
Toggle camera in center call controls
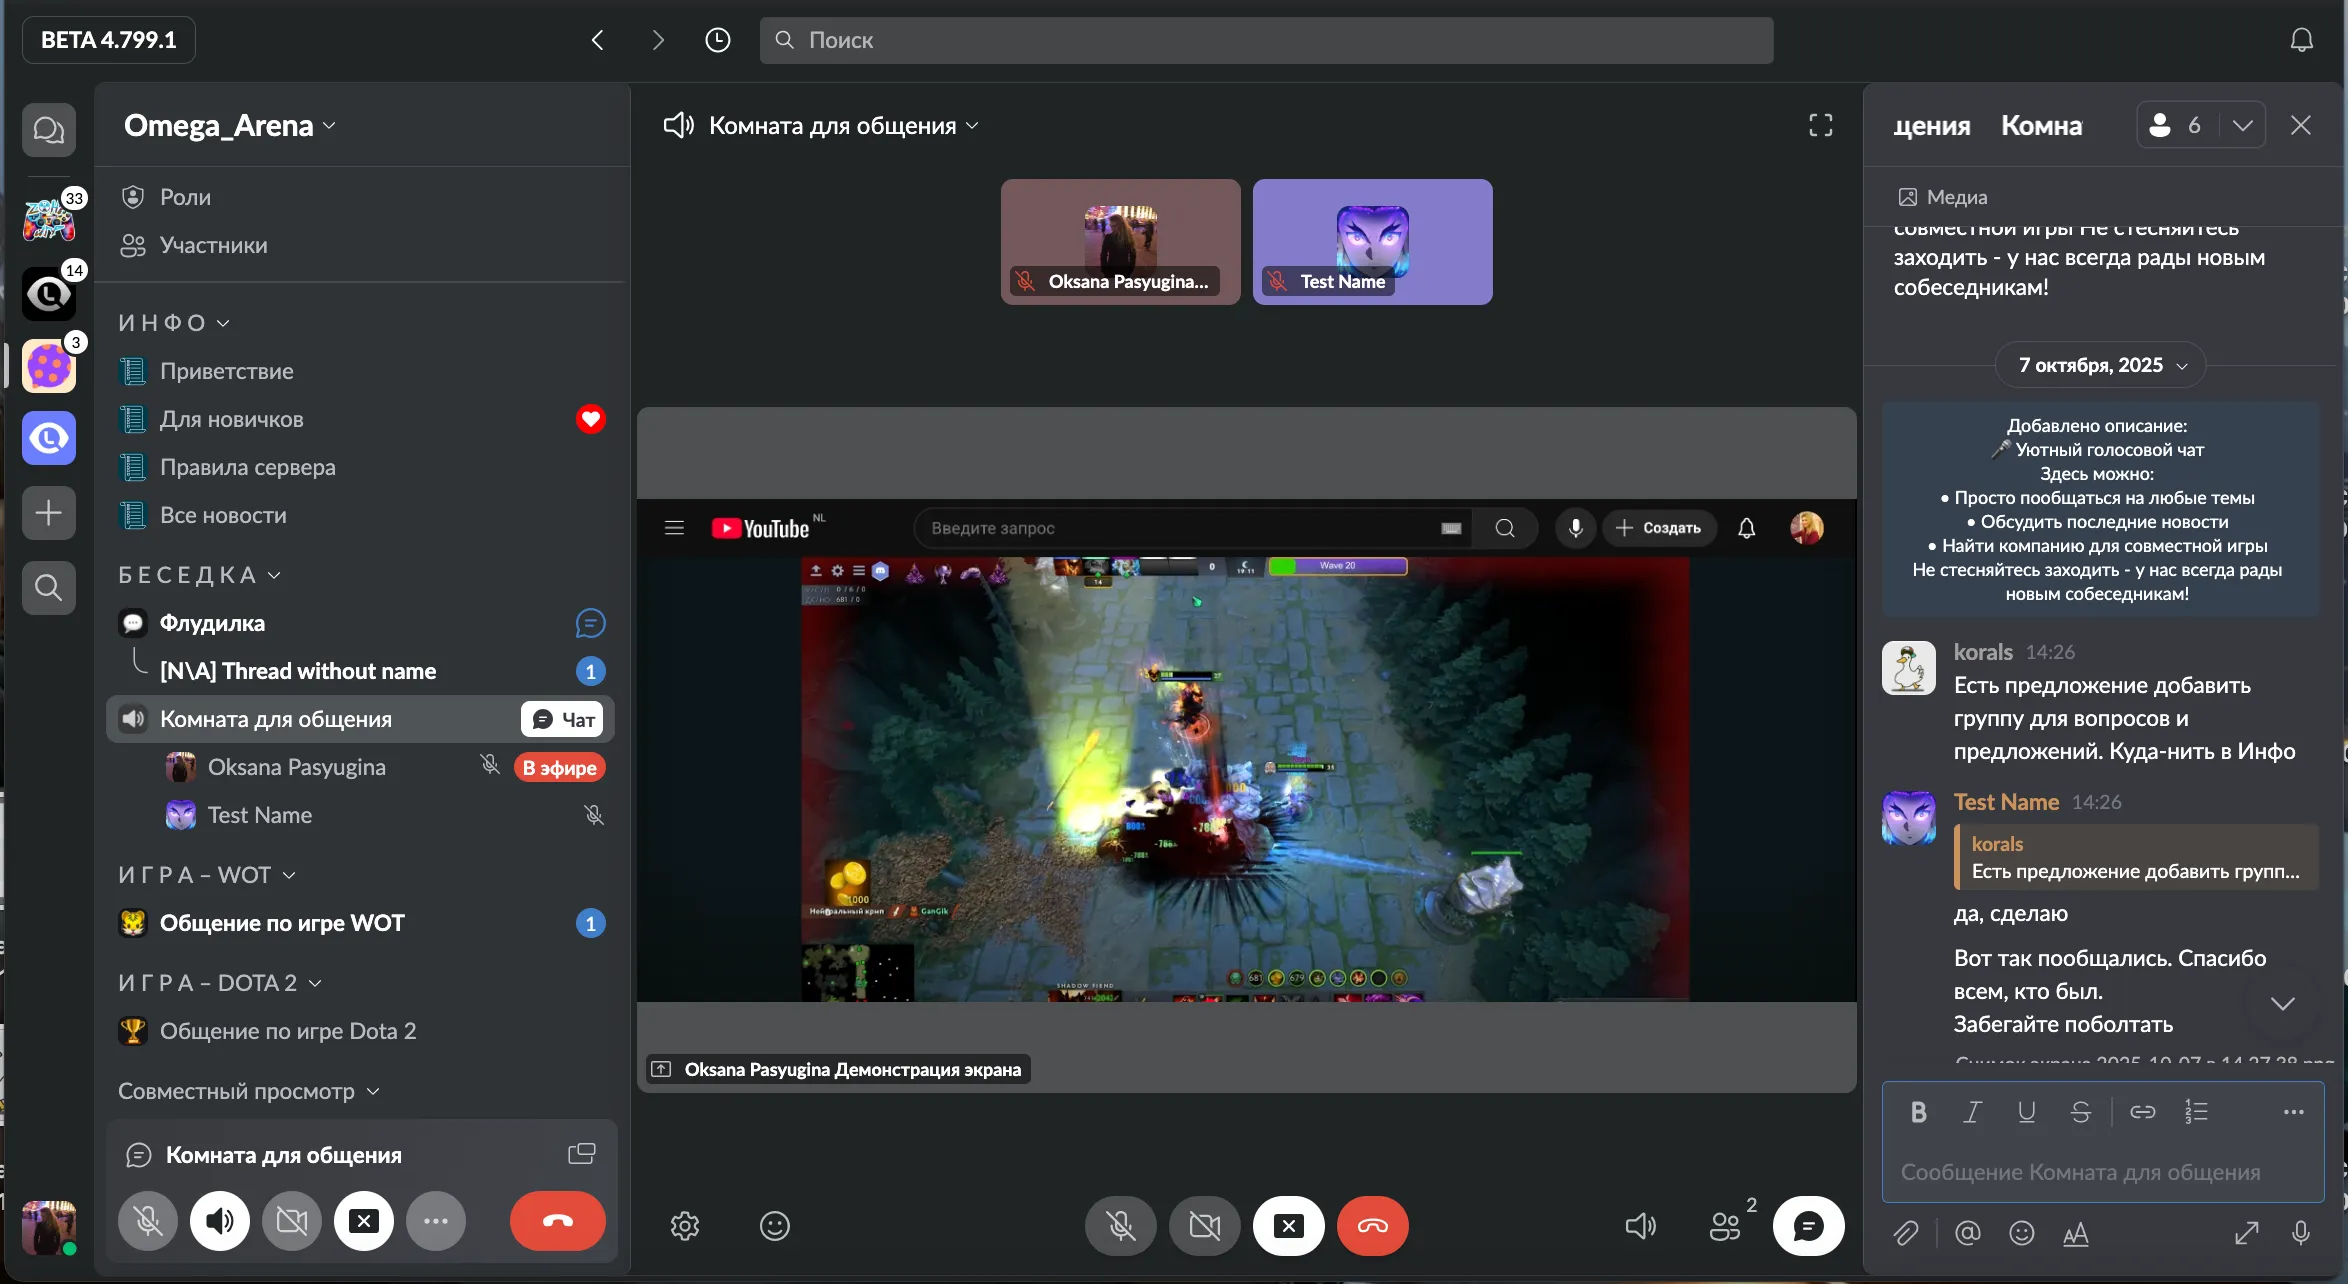1204,1225
